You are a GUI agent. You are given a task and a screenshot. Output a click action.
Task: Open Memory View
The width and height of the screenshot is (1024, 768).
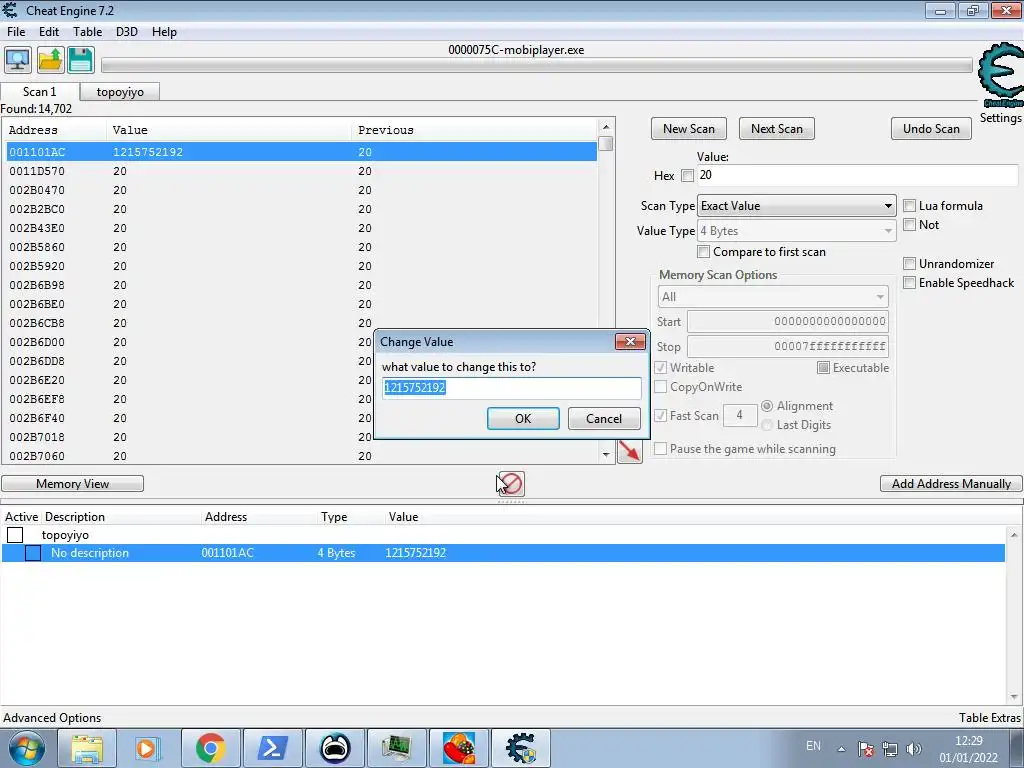point(72,484)
